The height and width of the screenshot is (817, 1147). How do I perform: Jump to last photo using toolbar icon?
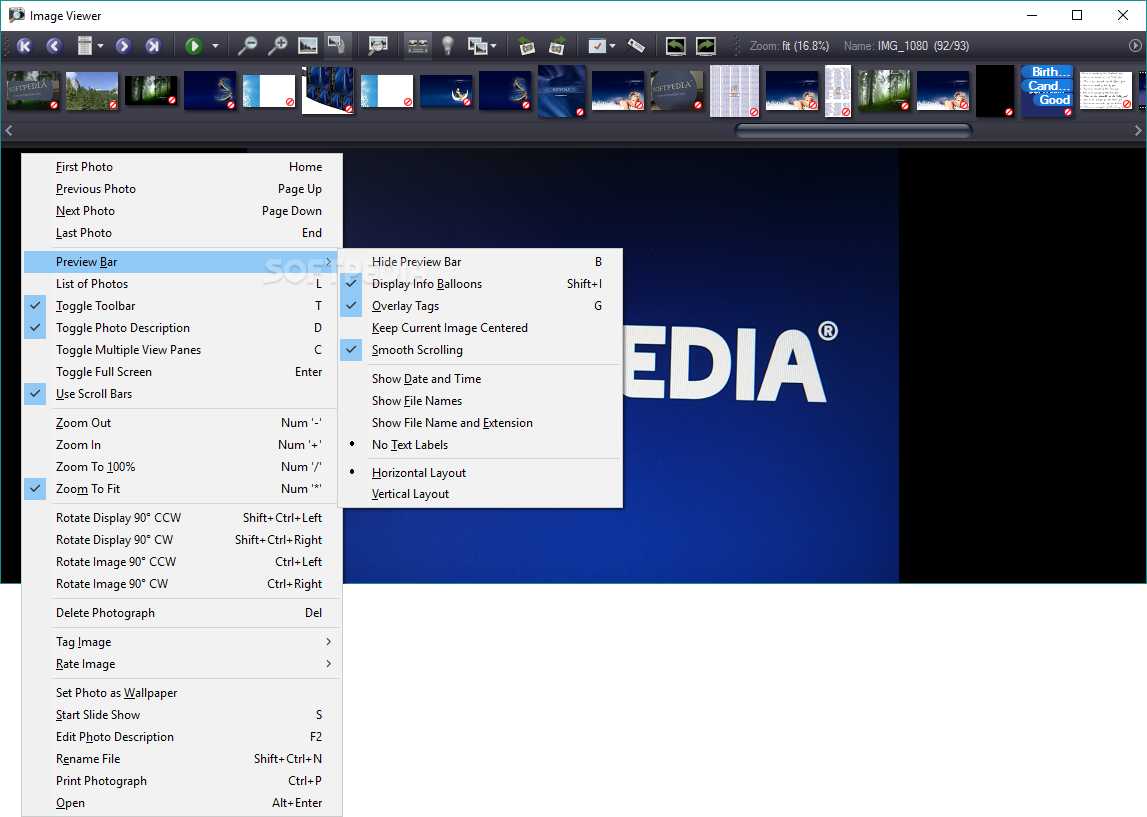click(x=153, y=46)
